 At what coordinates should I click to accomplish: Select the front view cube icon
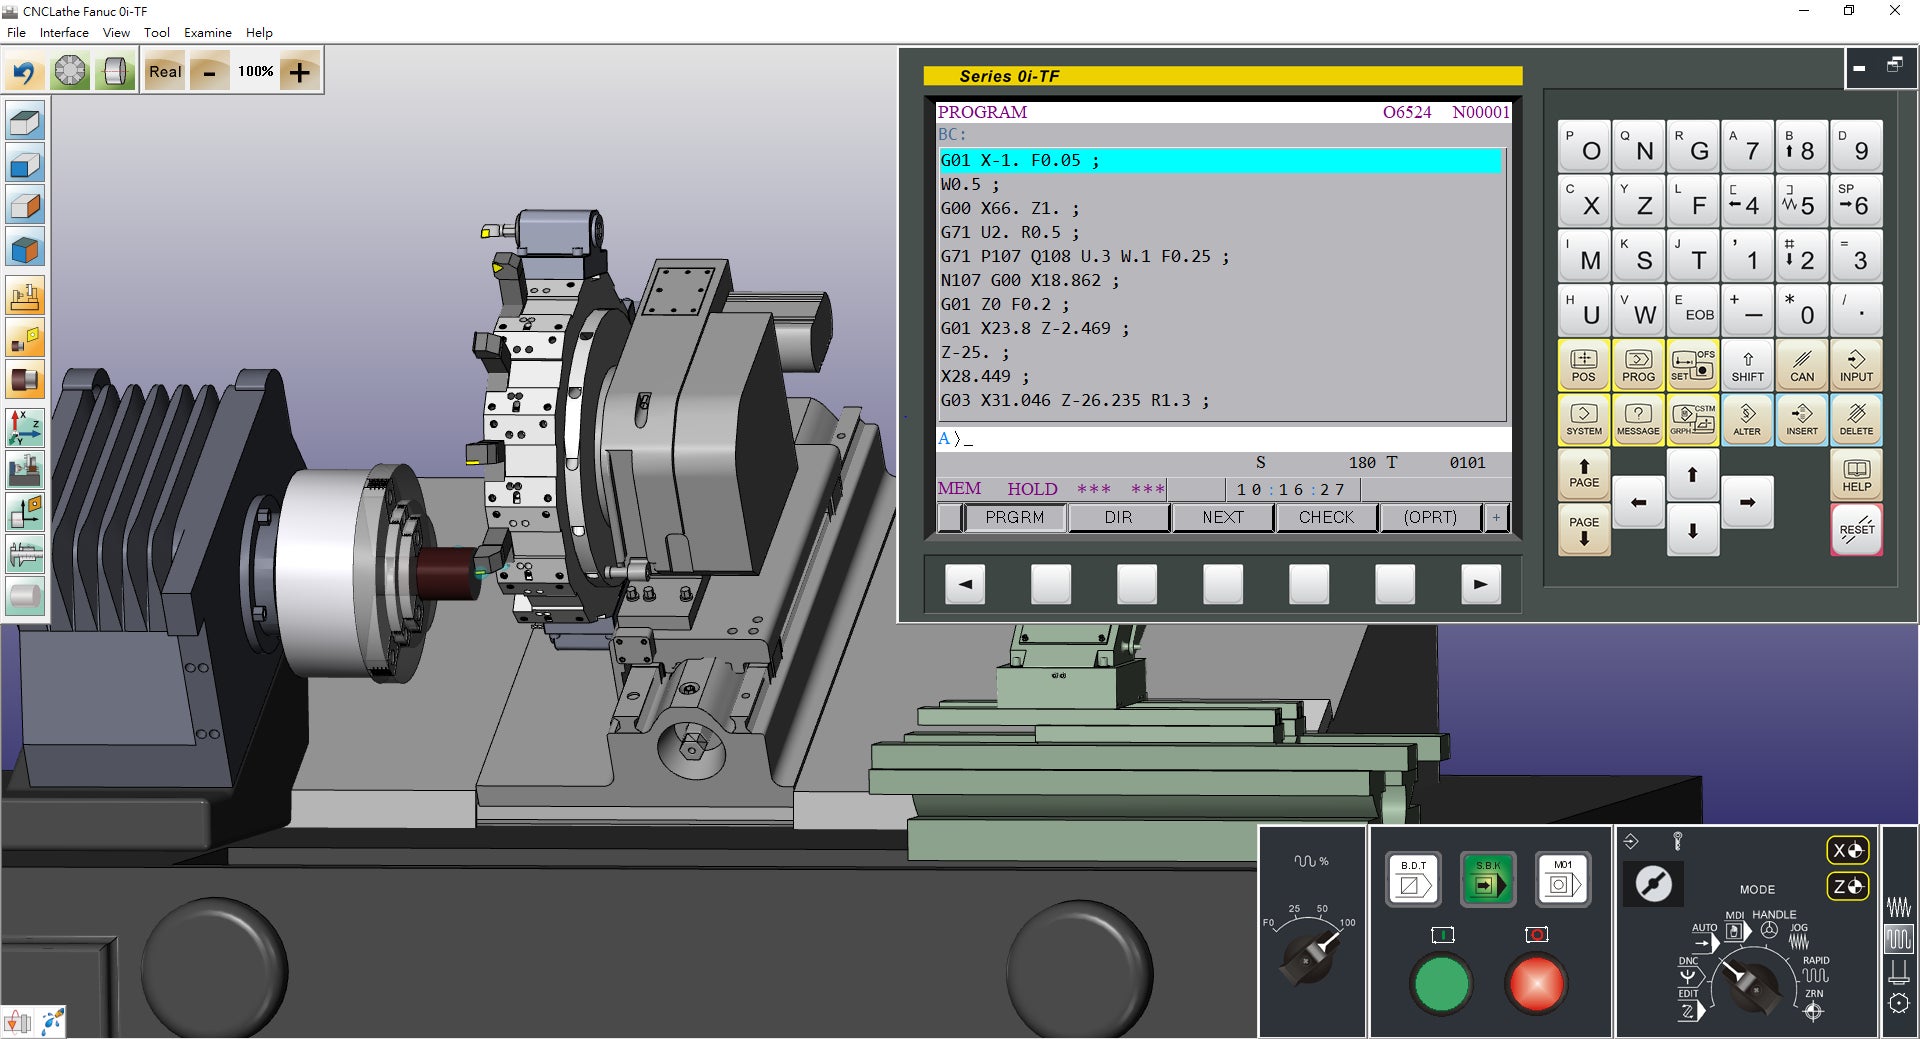click(25, 165)
